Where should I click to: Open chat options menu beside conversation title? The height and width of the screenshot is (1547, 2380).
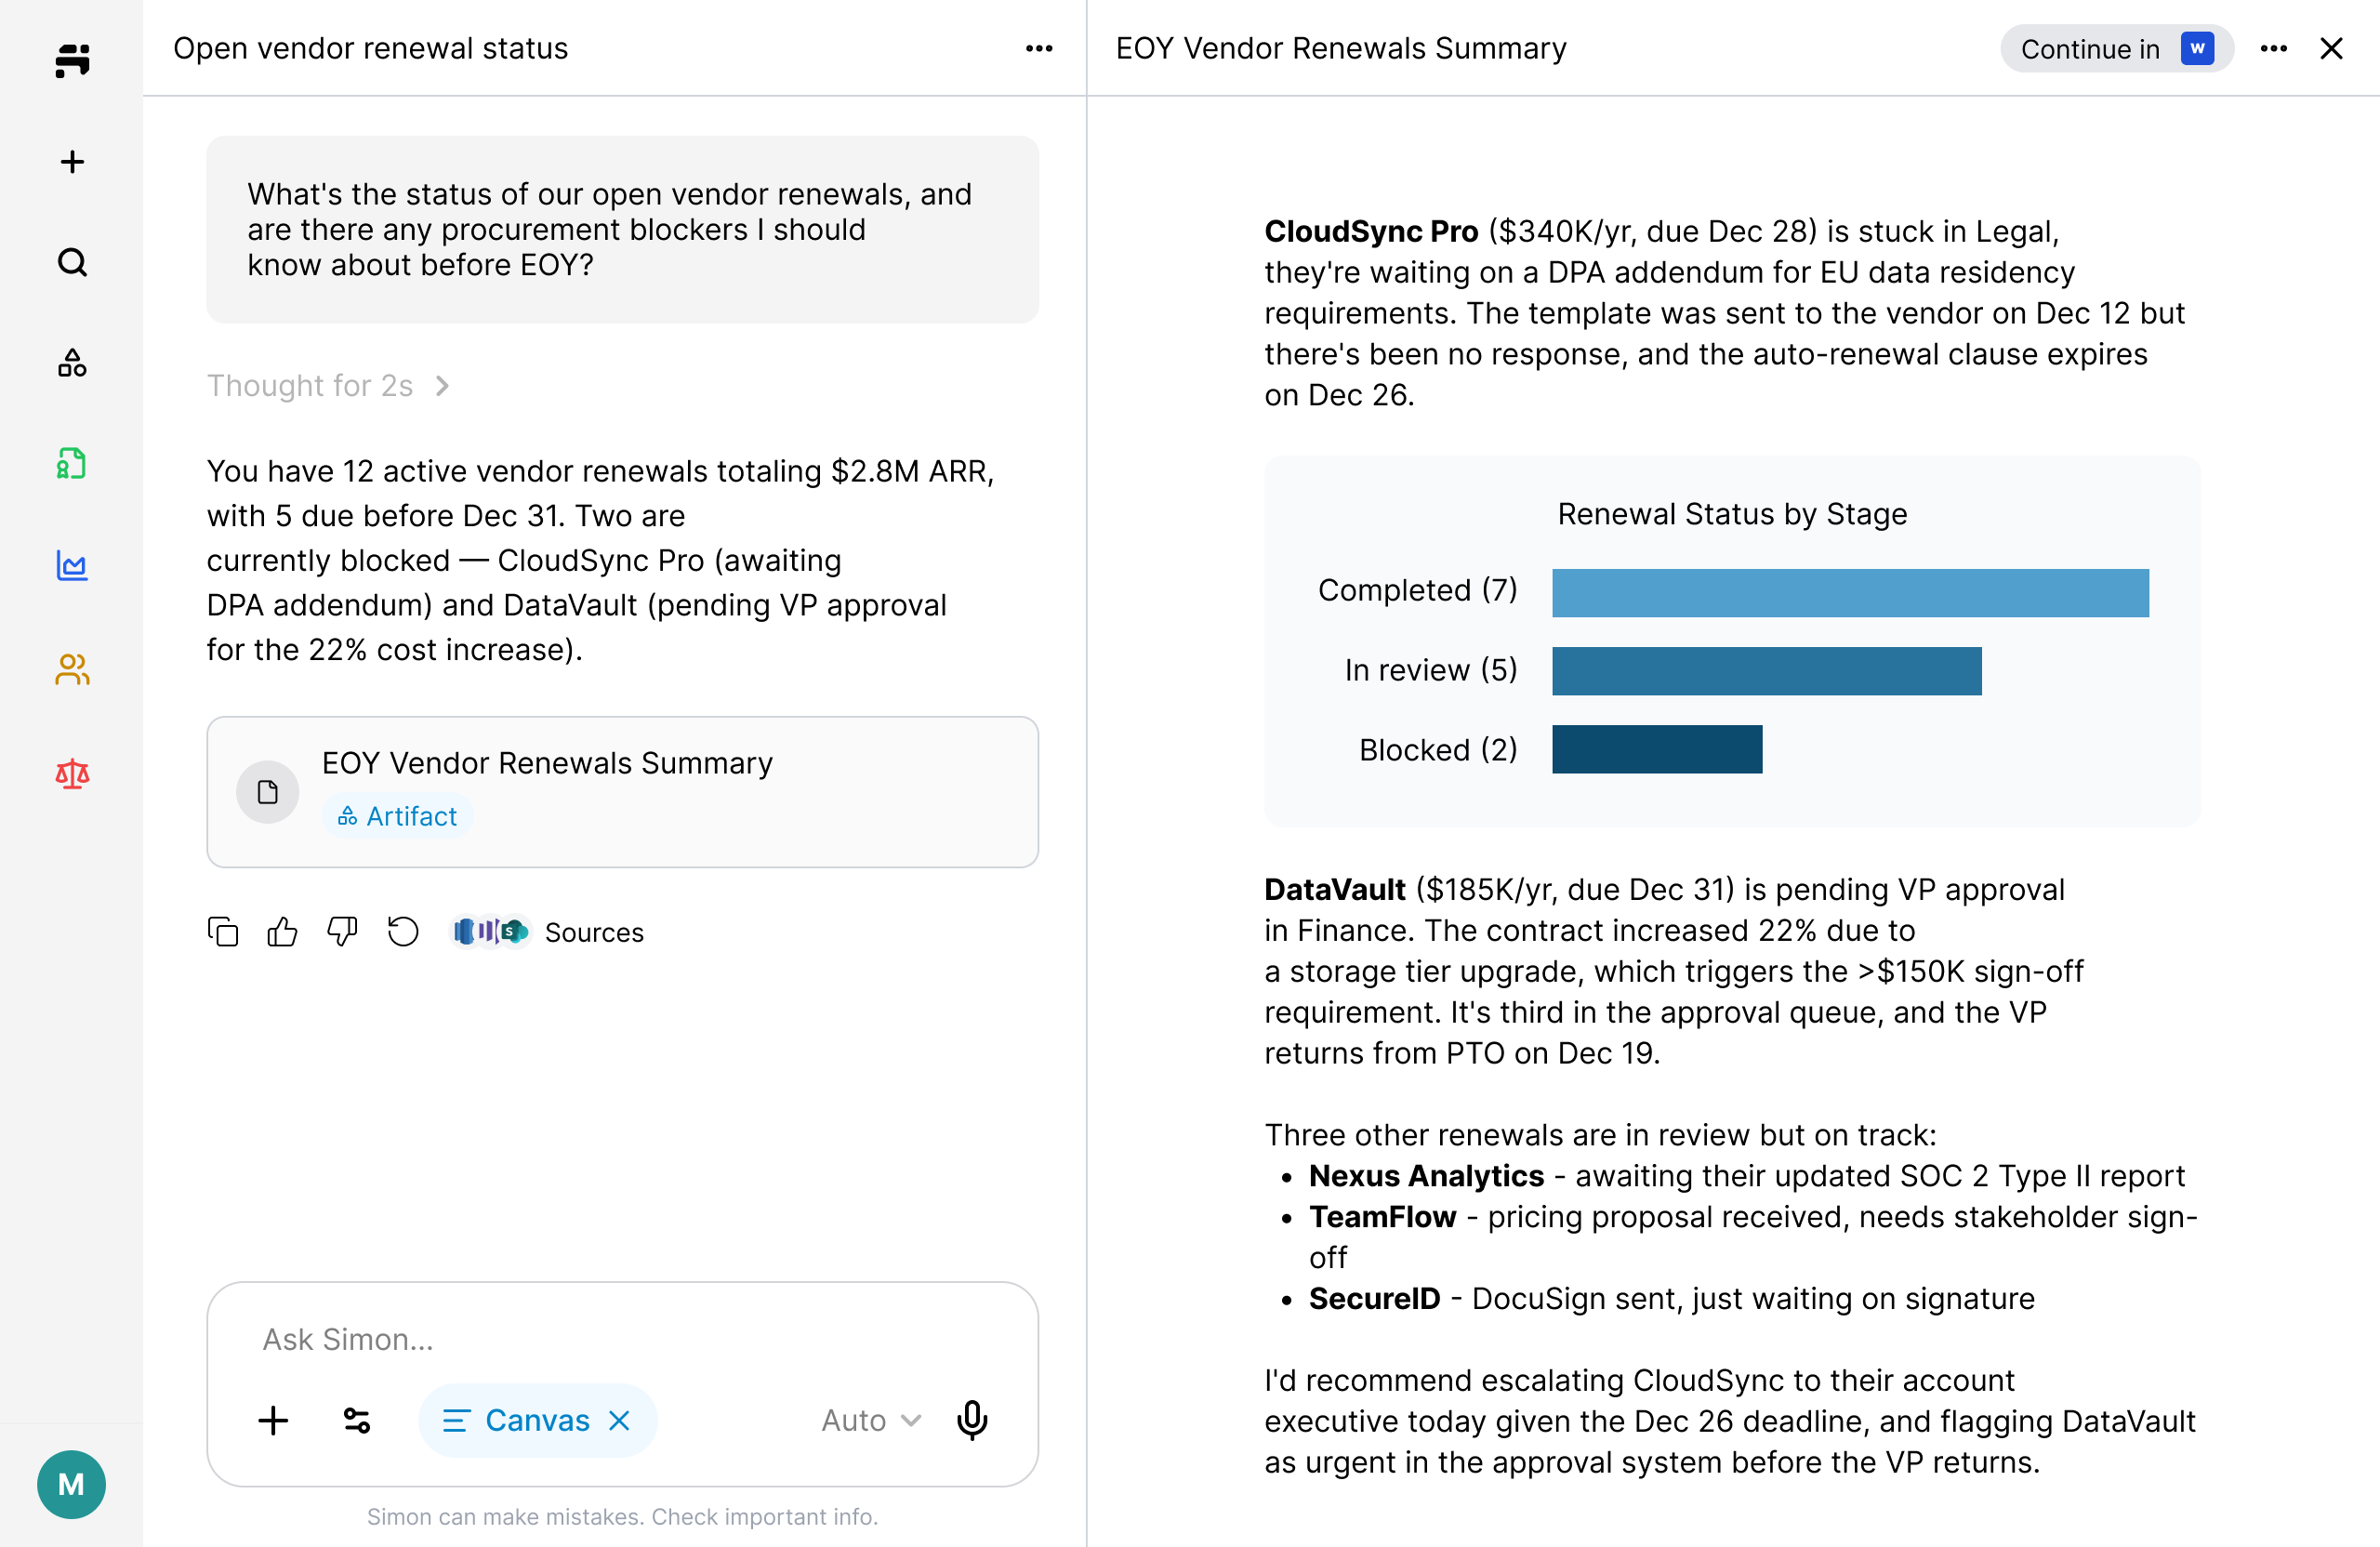coord(1039,48)
